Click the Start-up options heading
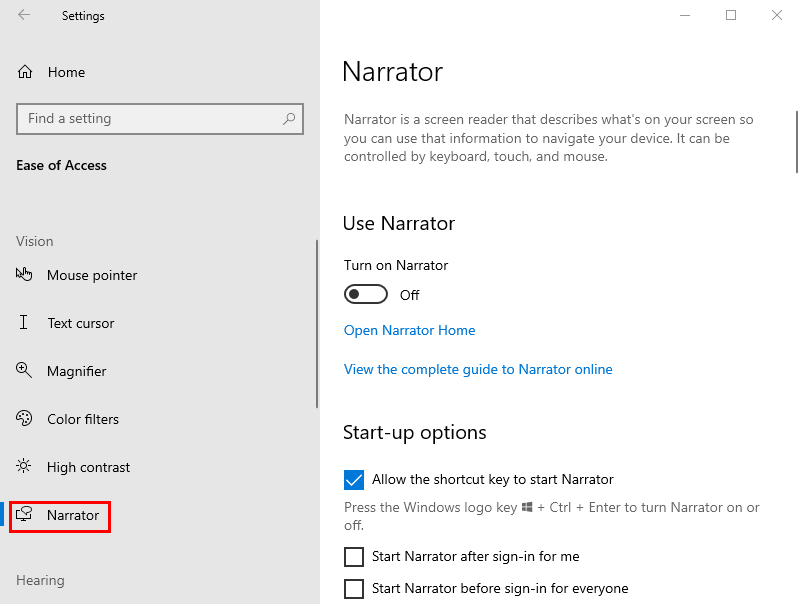Image resolution: width=800 pixels, height=604 pixels. pyautogui.click(x=414, y=433)
